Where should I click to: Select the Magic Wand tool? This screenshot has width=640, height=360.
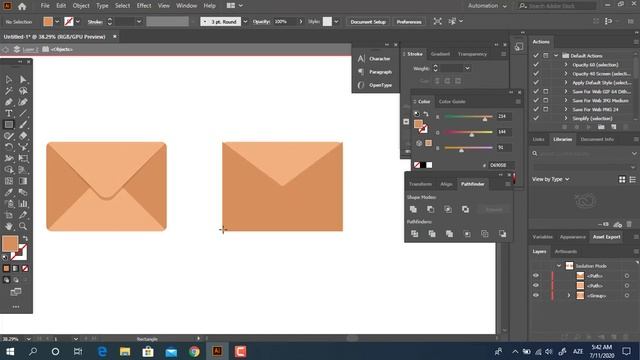pyautogui.click(x=9, y=91)
